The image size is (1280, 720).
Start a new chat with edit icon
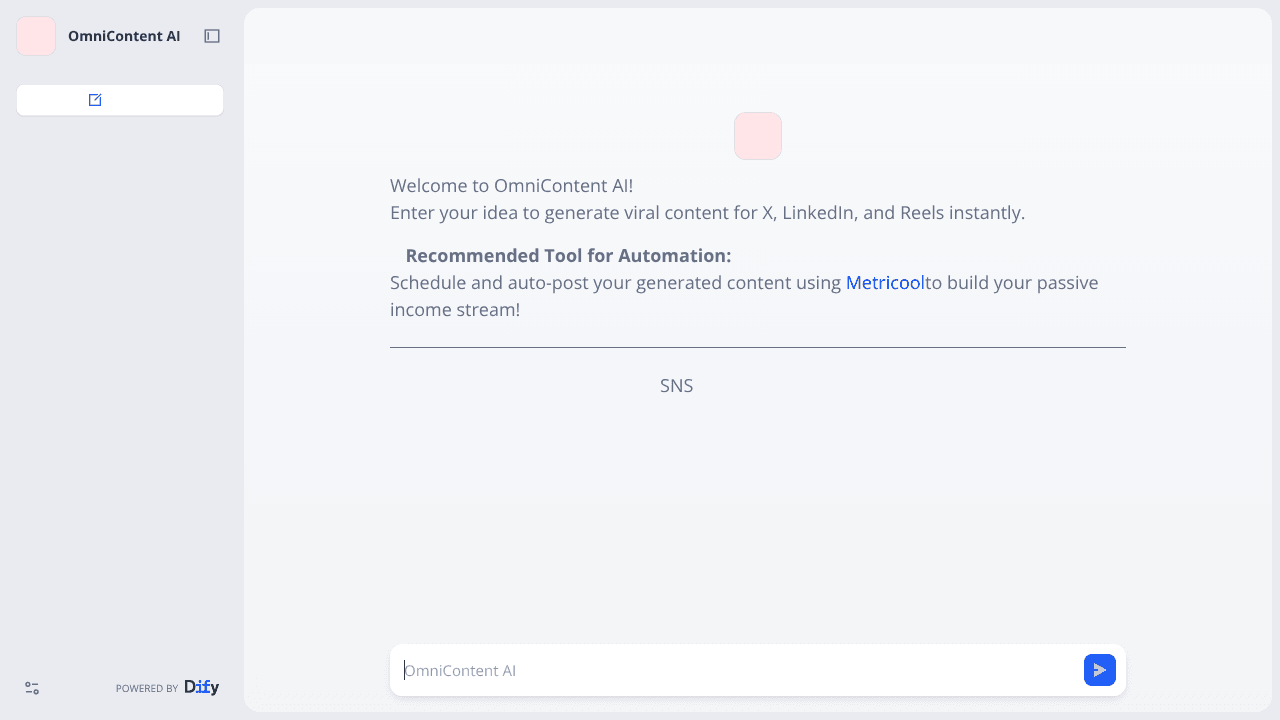point(120,100)
